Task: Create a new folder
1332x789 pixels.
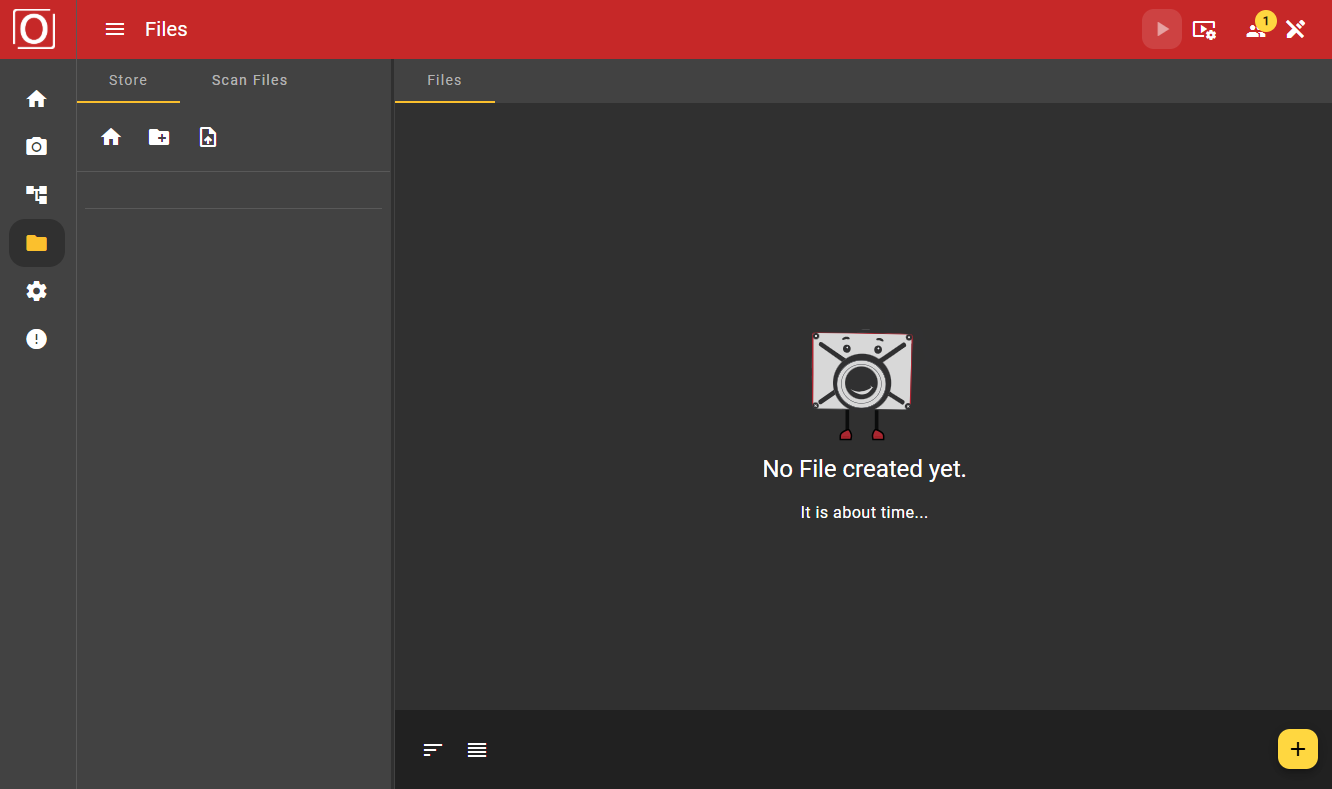Action: pos(159,137)
